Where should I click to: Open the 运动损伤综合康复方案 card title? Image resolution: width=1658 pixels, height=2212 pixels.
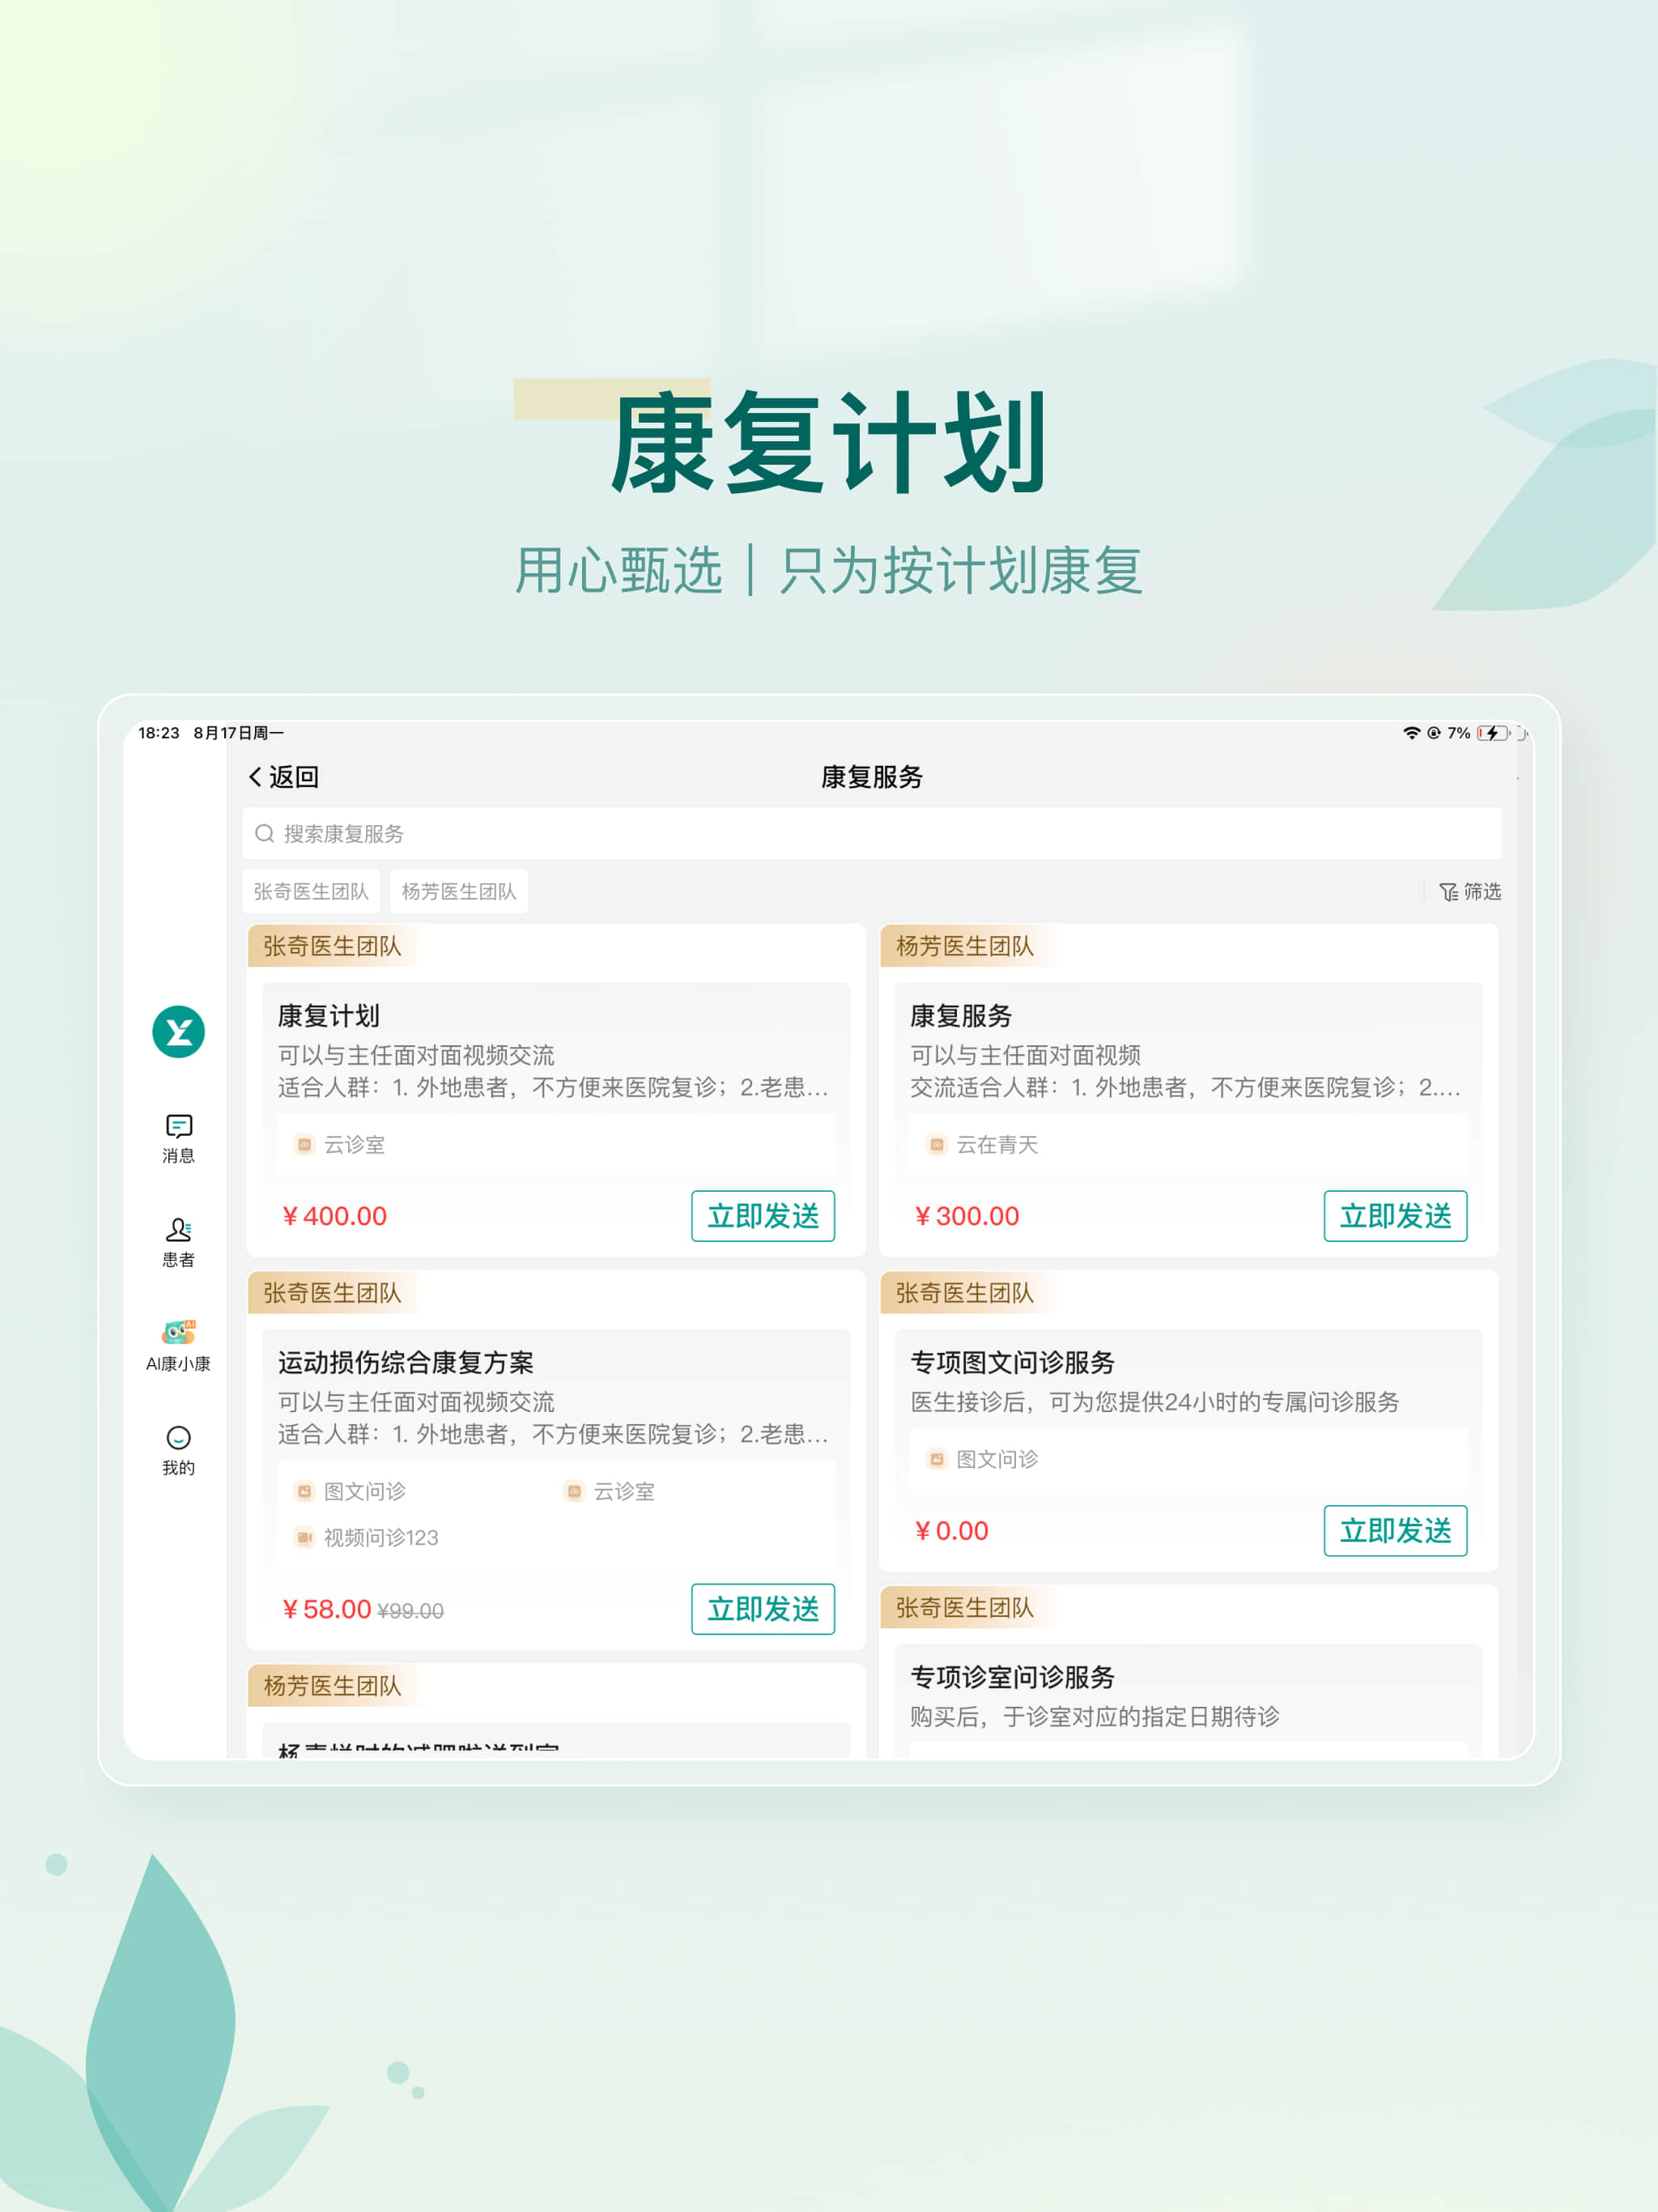(406, 1362)
